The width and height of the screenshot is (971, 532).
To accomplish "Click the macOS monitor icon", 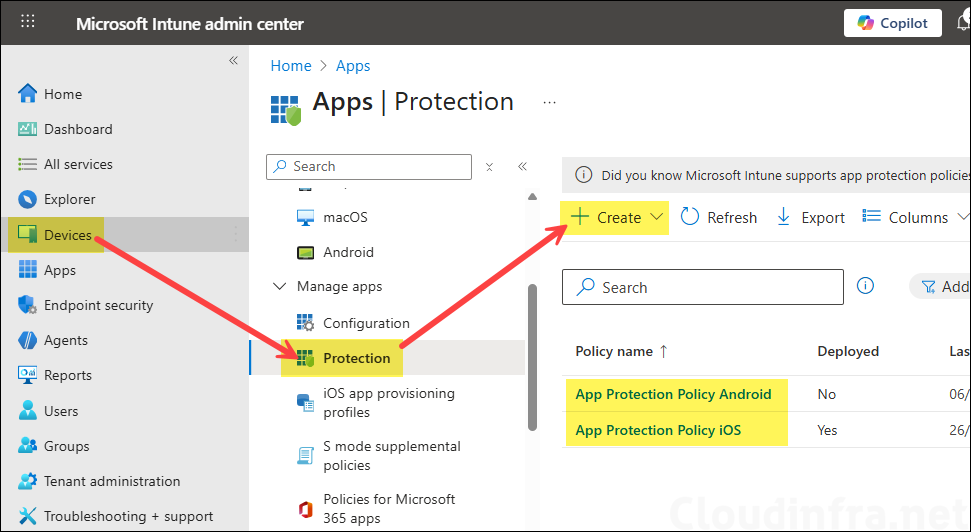I will [x=305, y=217].
